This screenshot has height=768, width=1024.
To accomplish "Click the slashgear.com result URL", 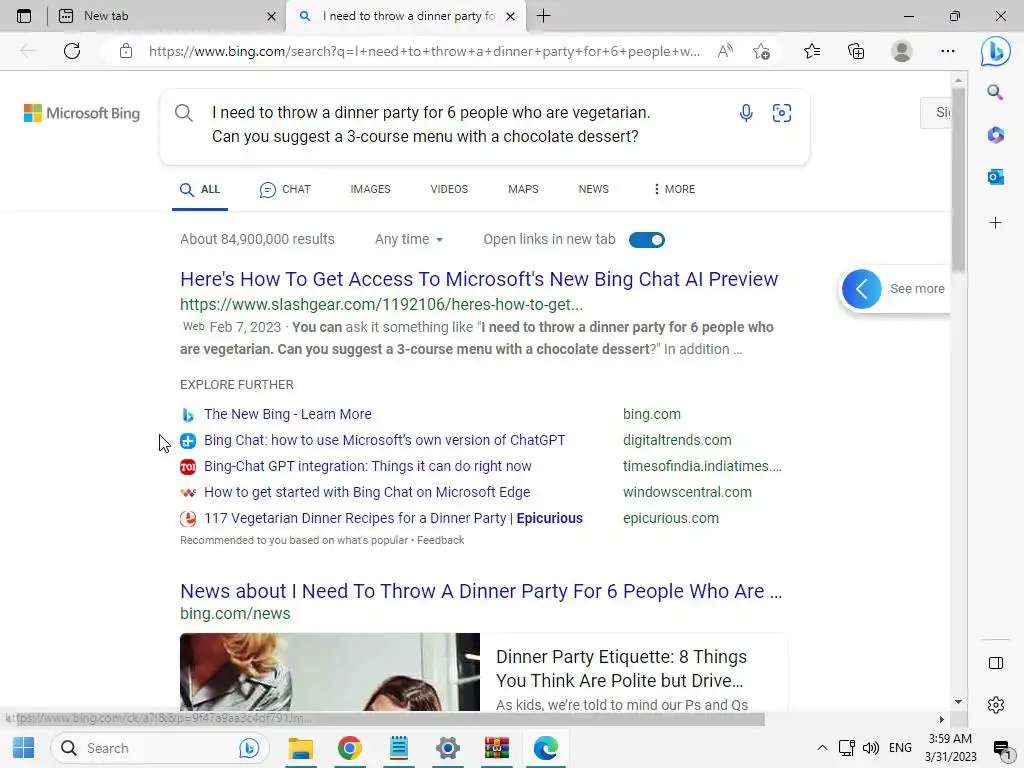I will point(381,305).
